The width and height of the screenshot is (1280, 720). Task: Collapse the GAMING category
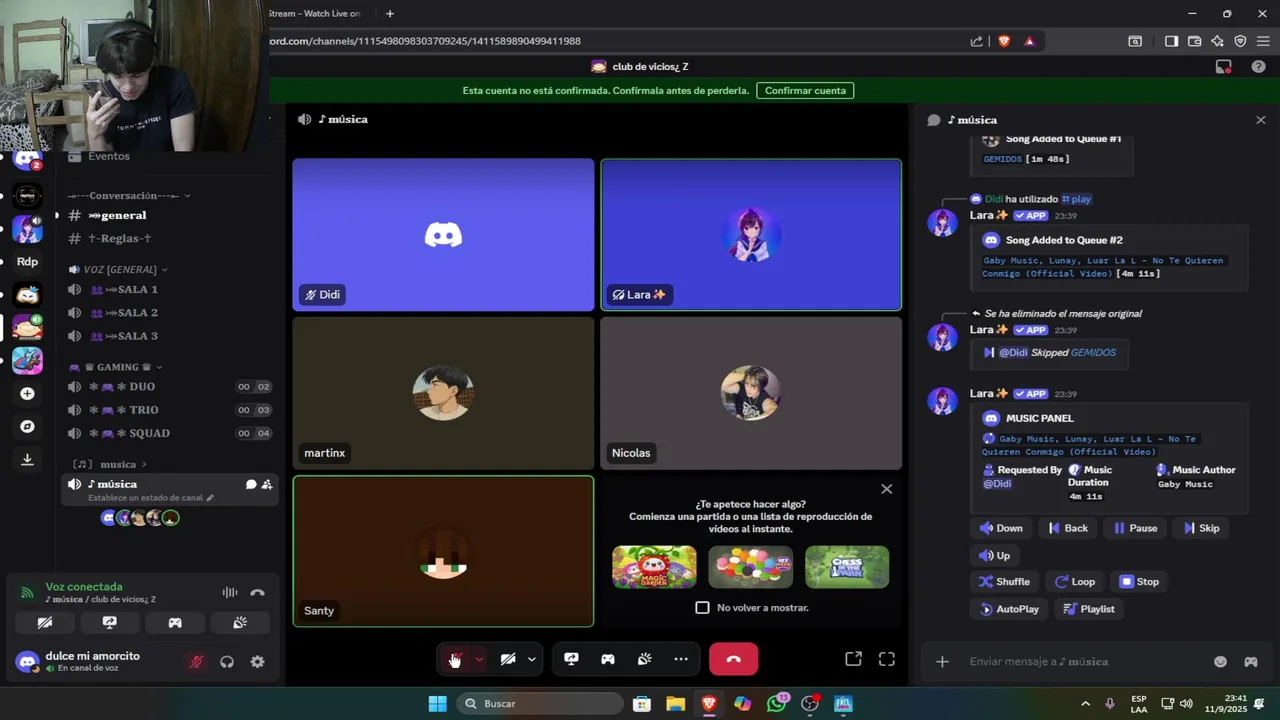tap(116, 367)
